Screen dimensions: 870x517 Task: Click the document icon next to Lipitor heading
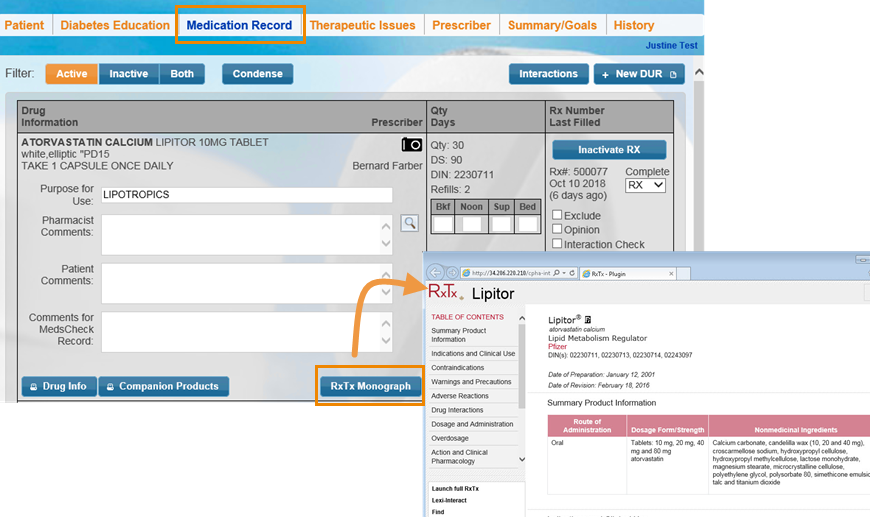click(588, 320)
